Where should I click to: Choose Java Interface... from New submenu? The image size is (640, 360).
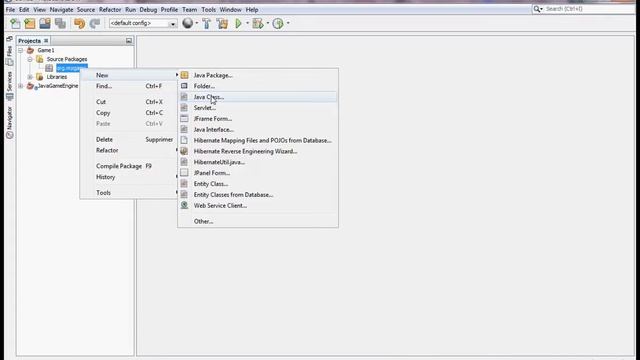point(258,129)
